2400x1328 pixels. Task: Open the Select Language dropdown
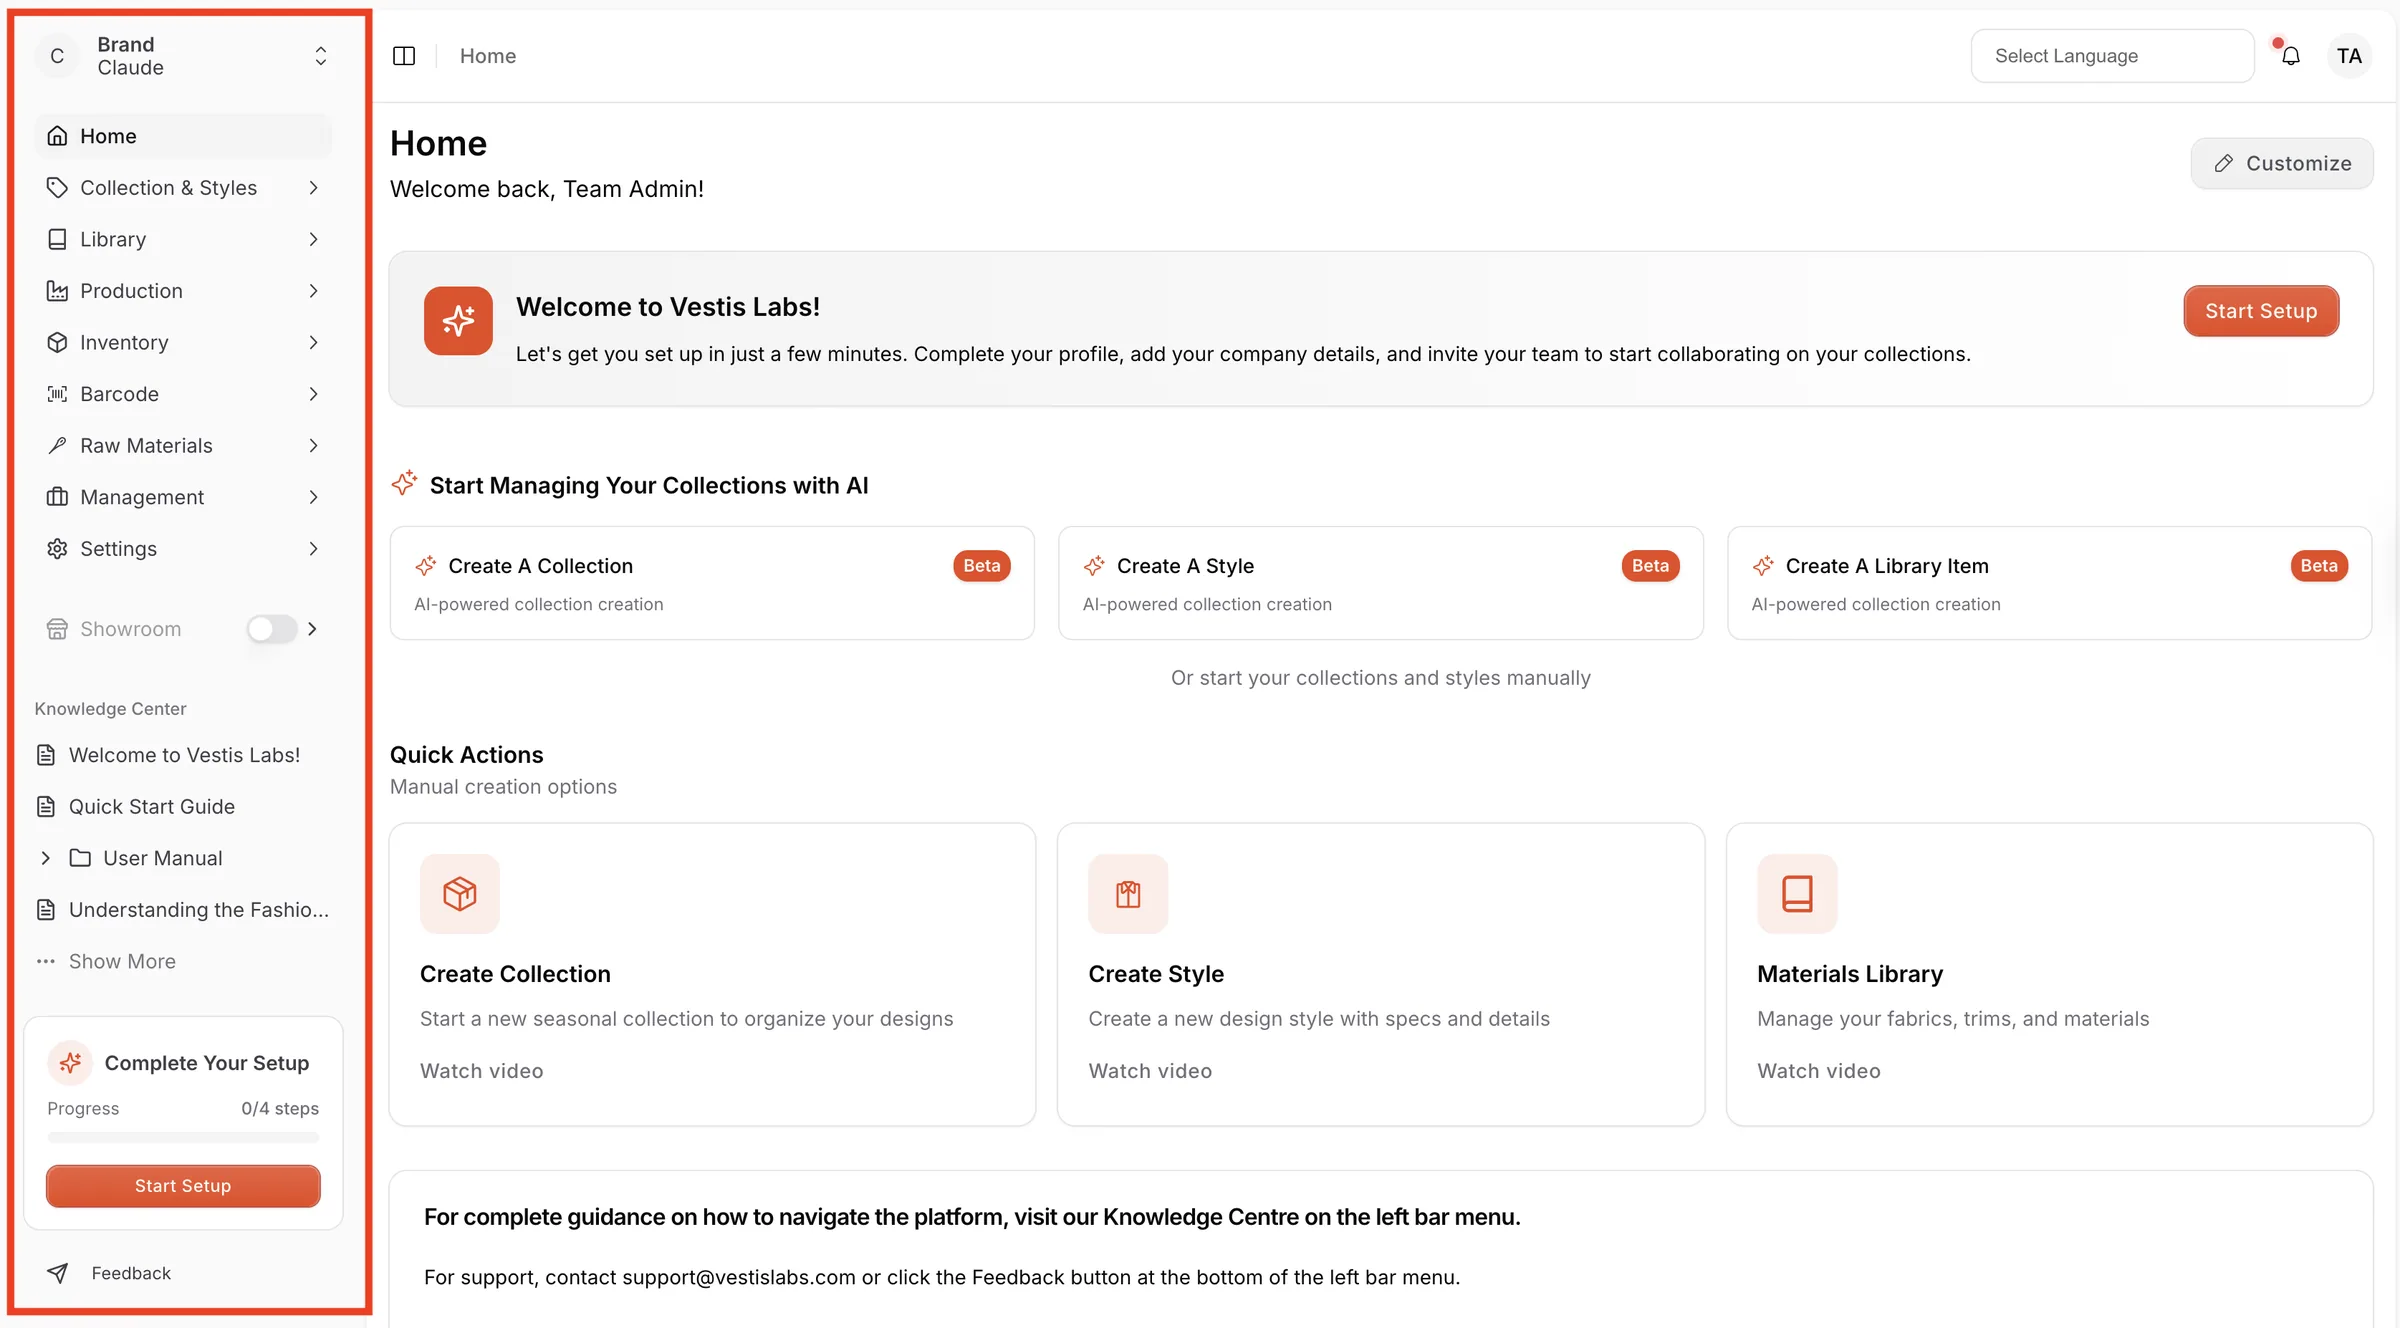tap(2112, 56)
